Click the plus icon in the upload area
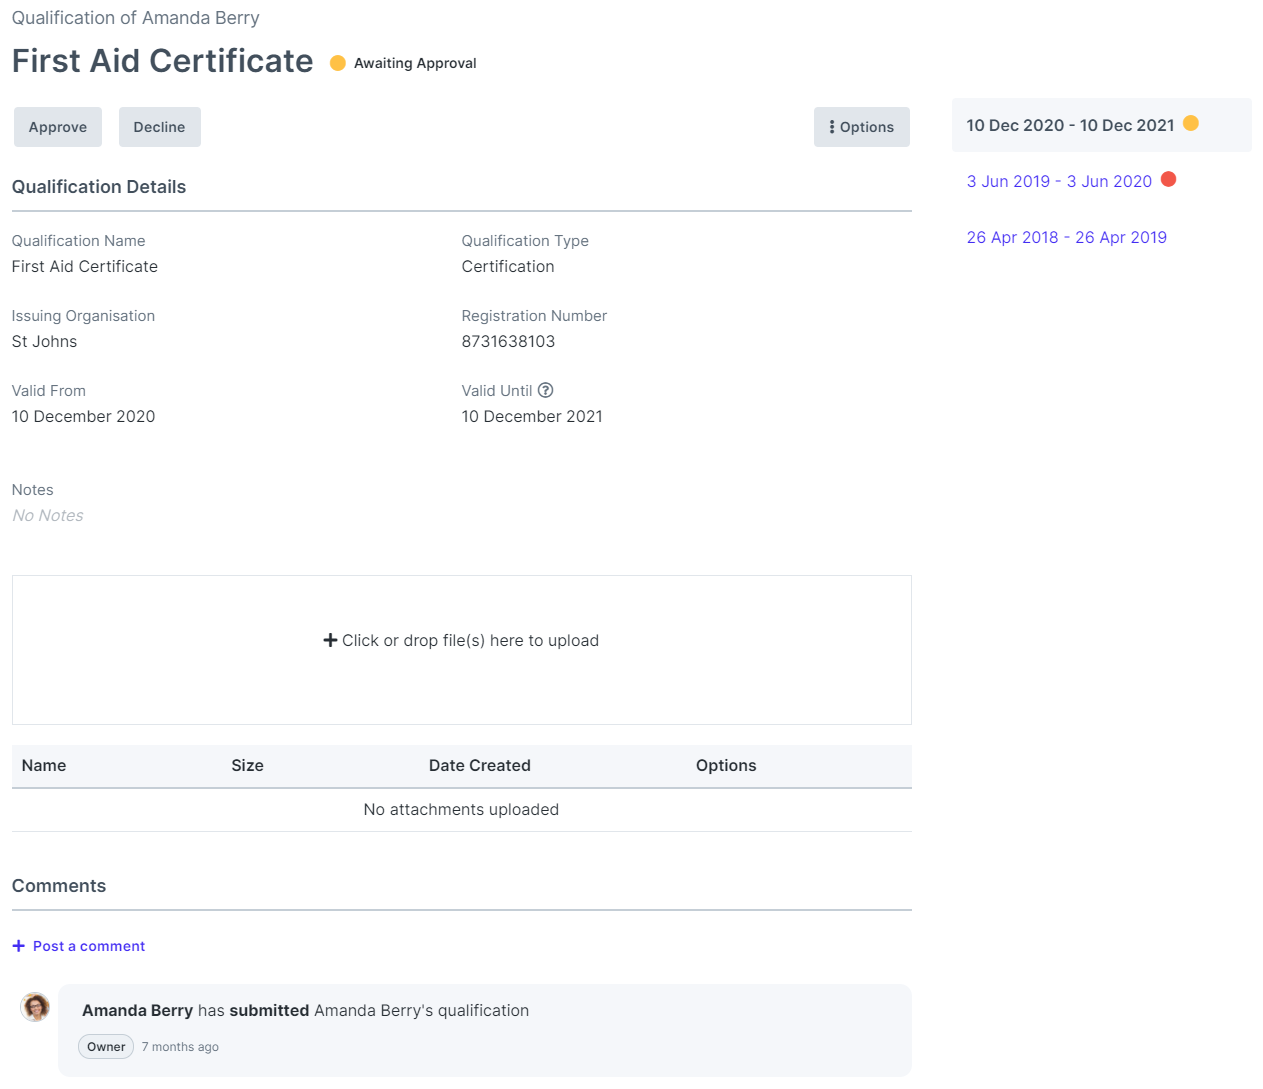Viewport: 1263px width, 1089px height. point(330,640)
